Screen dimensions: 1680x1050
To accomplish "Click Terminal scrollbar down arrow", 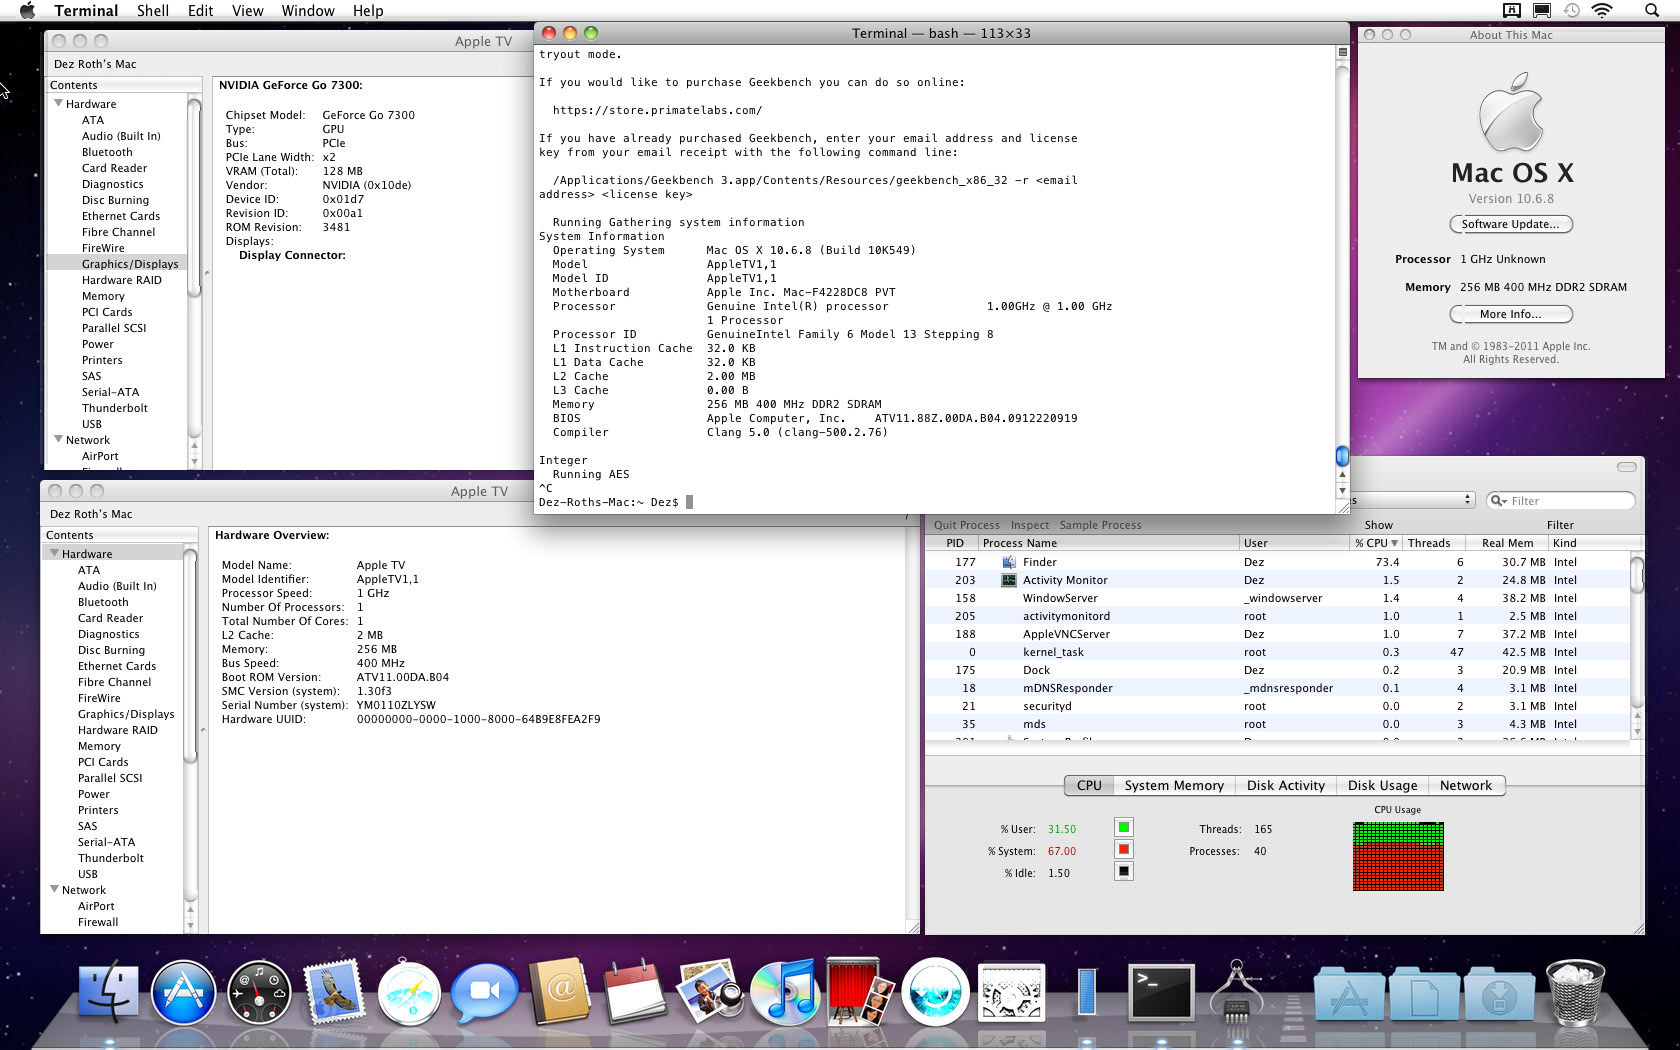I will coord(1342,491).
